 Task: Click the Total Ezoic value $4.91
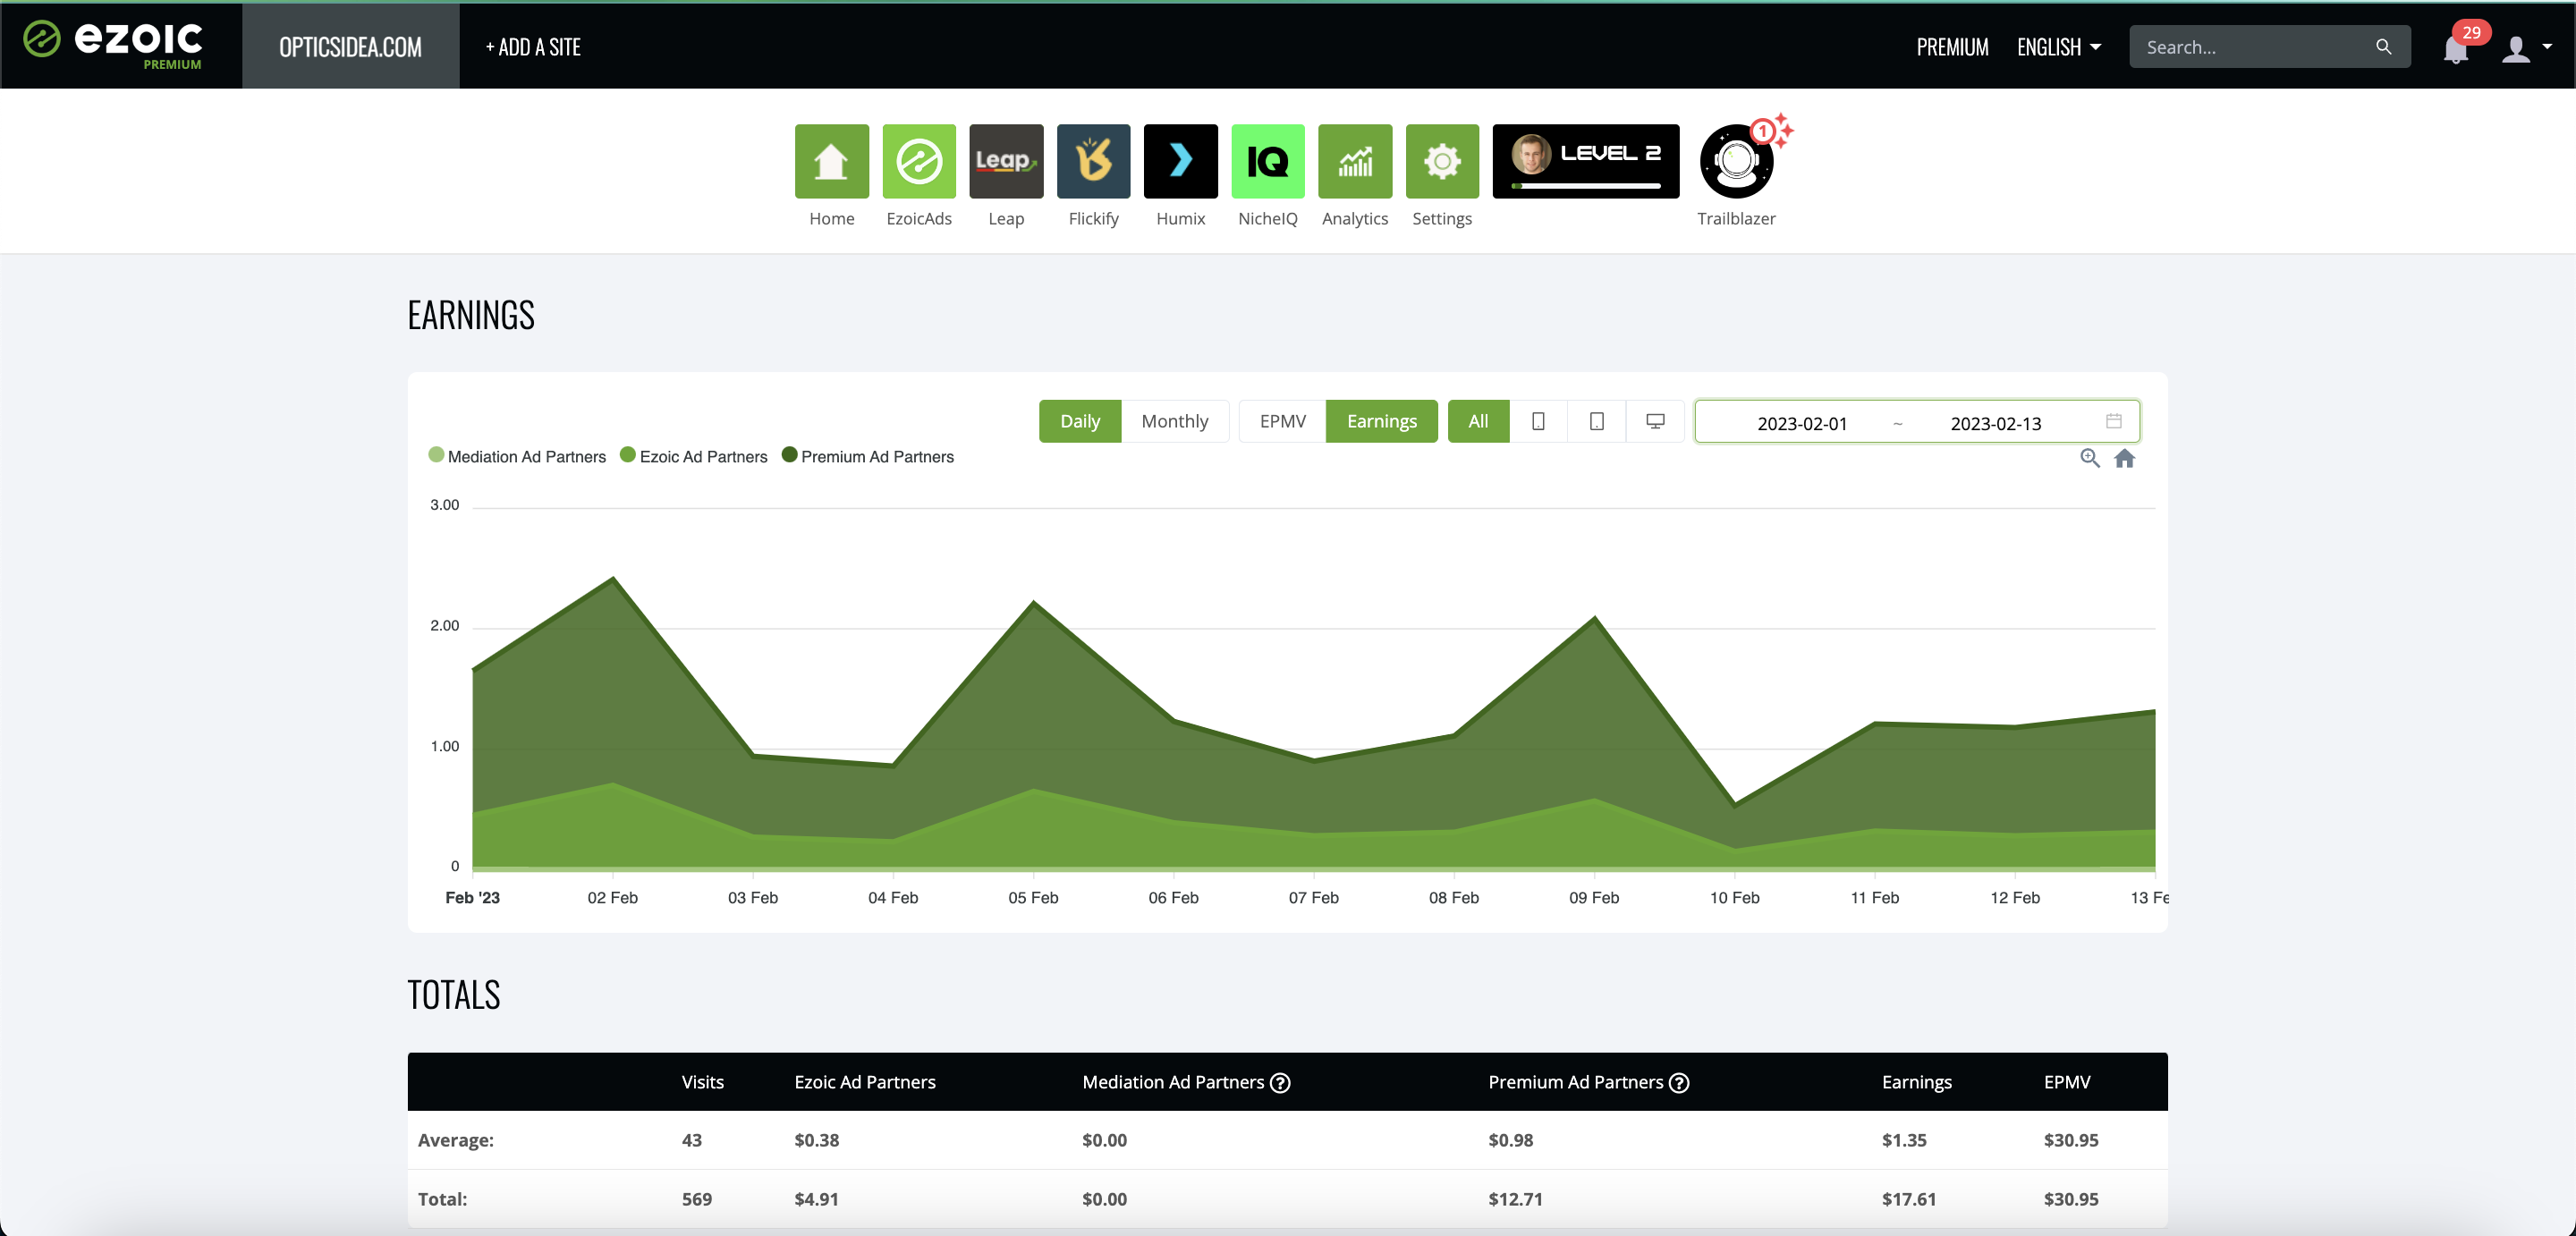[816, 1198]
